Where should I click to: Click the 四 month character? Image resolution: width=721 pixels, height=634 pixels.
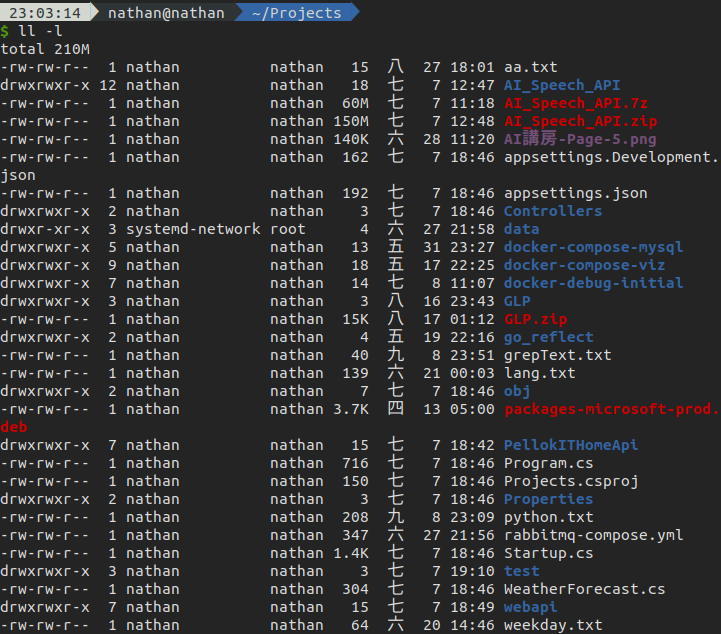[395, 408]
